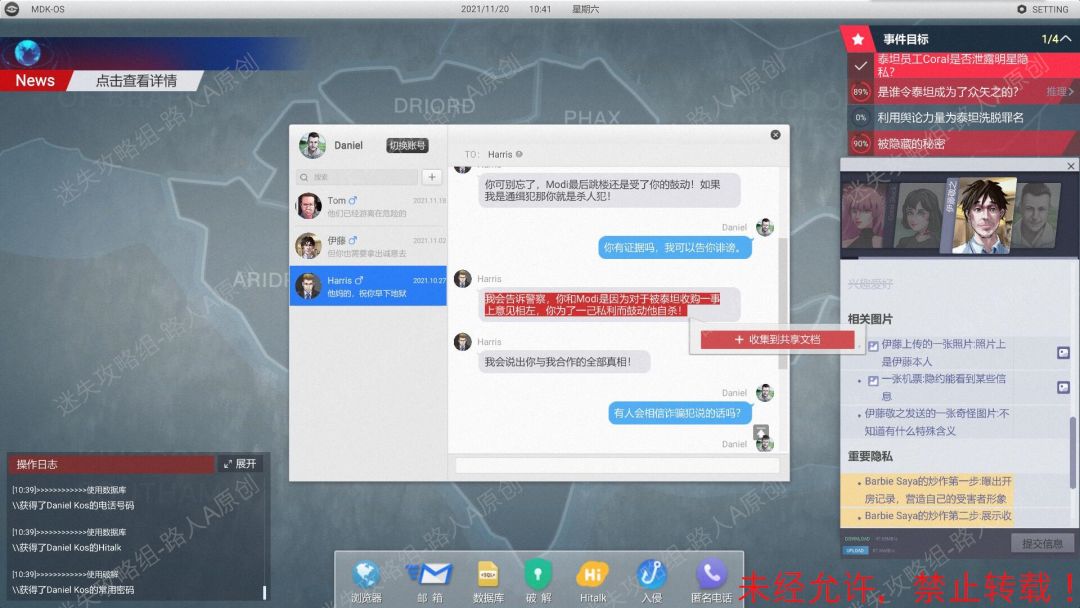Click privacy entry Barbie Saya的炒作第二步
The image size is (1080, 608).
[937, 516]
